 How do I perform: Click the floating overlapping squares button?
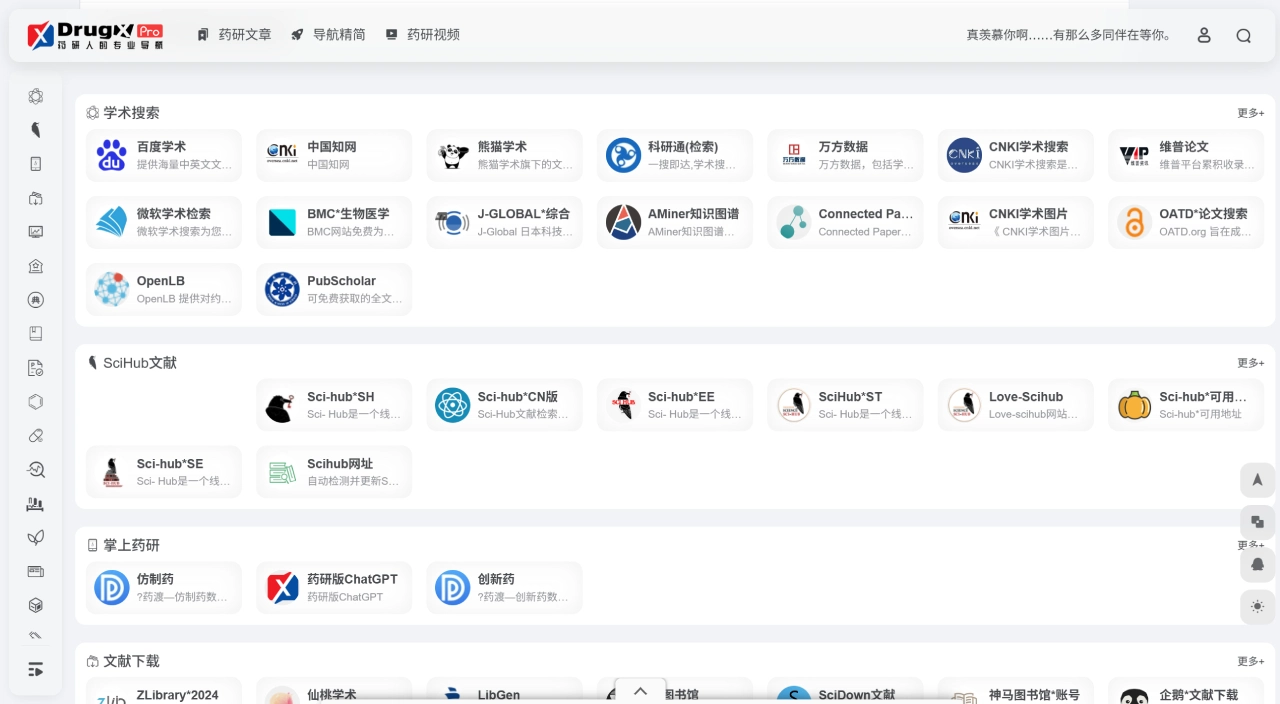1257,522
